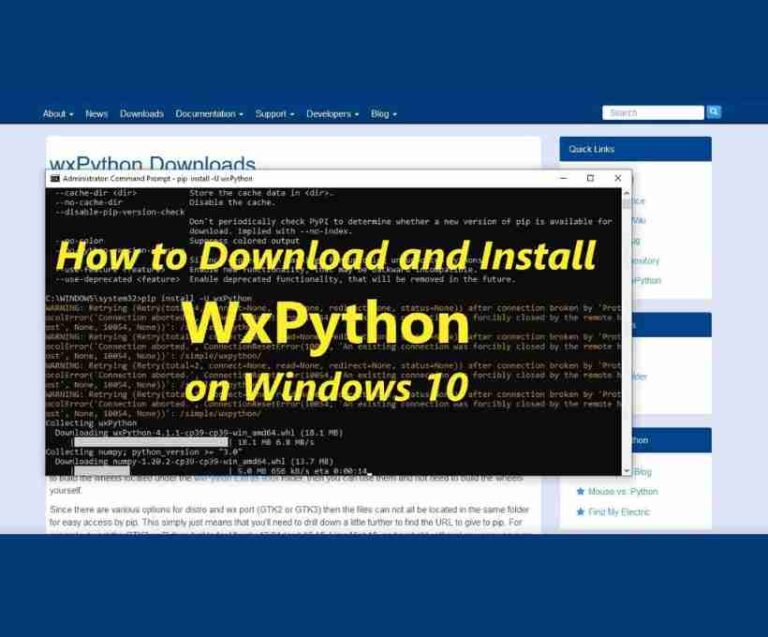The image size is (768, 637).
Task: Open the About dropdown menu
Action: pyautogui.click(x=58, y=114)
